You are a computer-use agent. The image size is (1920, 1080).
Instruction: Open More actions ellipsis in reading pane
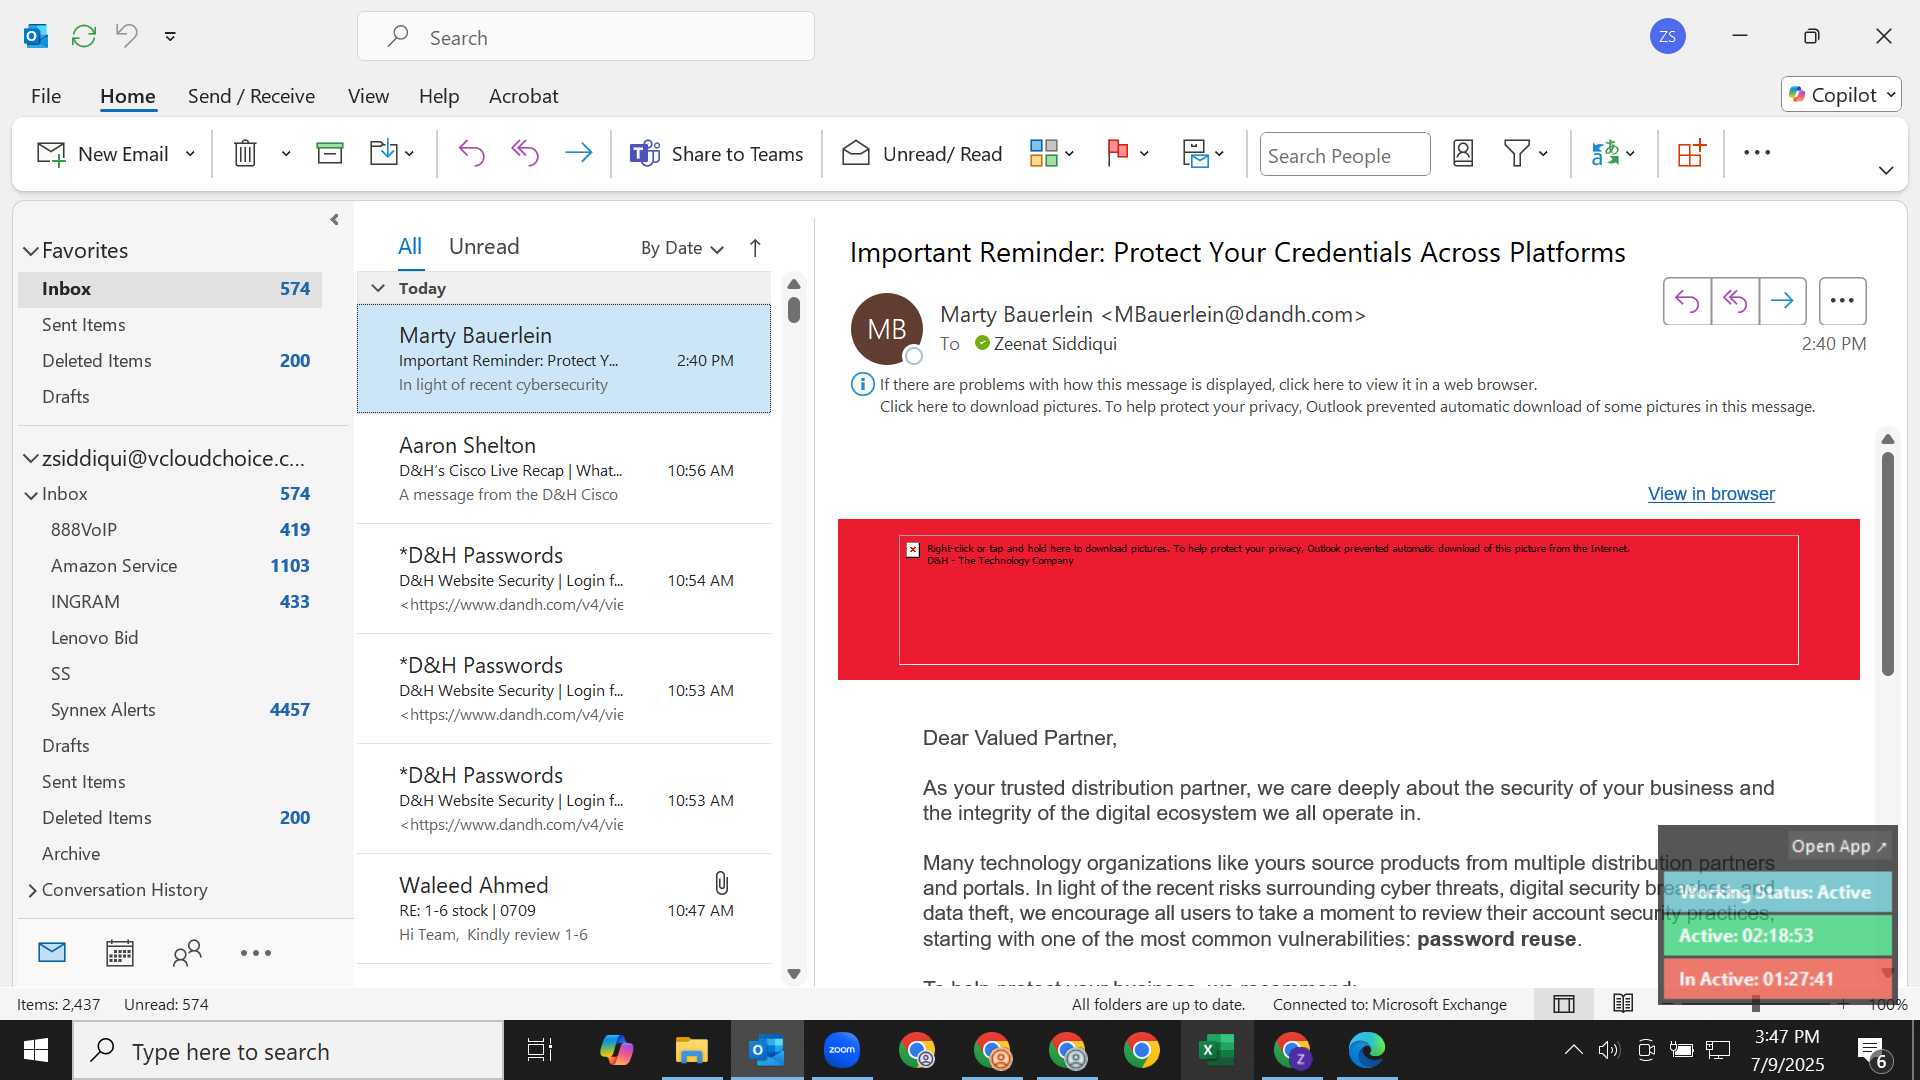click(1842, 301)
